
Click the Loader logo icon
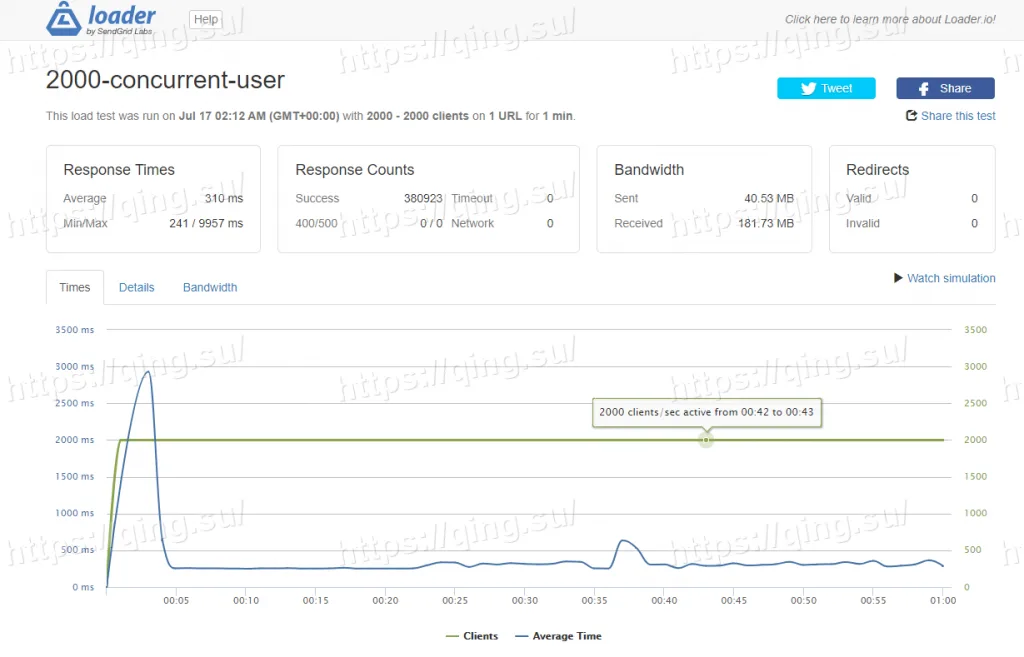click(64, 19)
